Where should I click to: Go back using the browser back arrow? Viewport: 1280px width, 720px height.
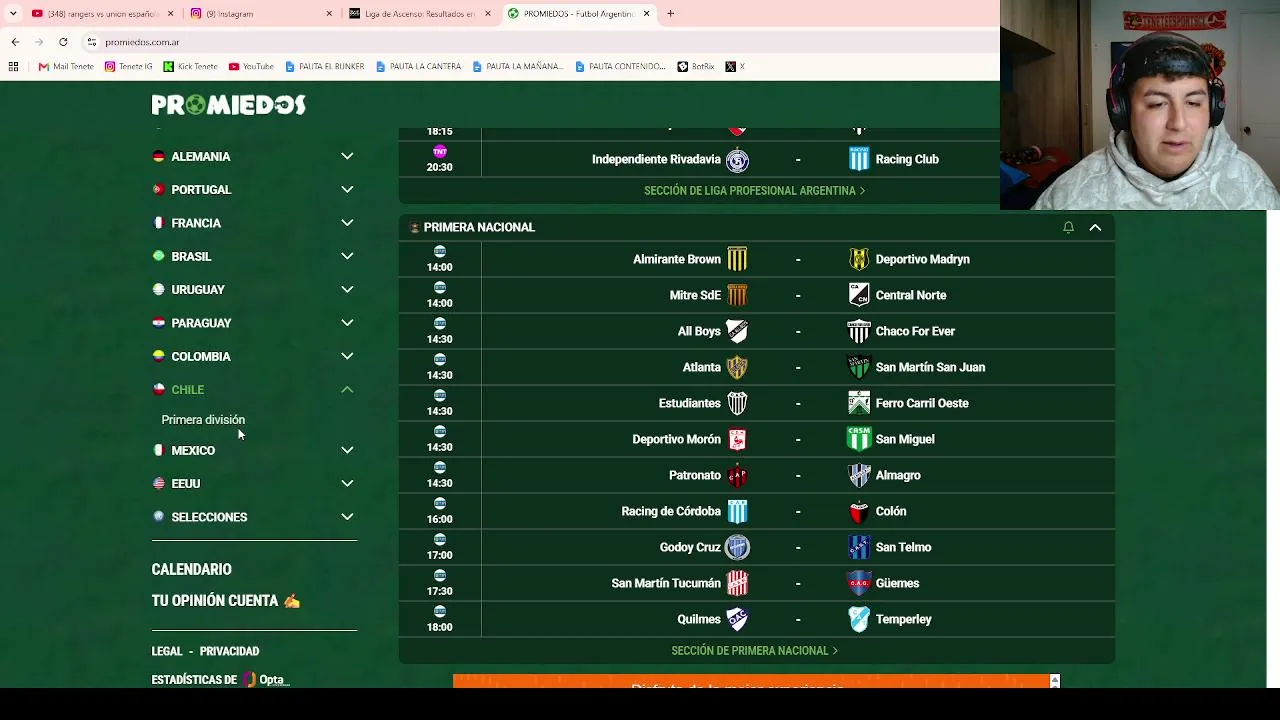(x=15, y=42)
